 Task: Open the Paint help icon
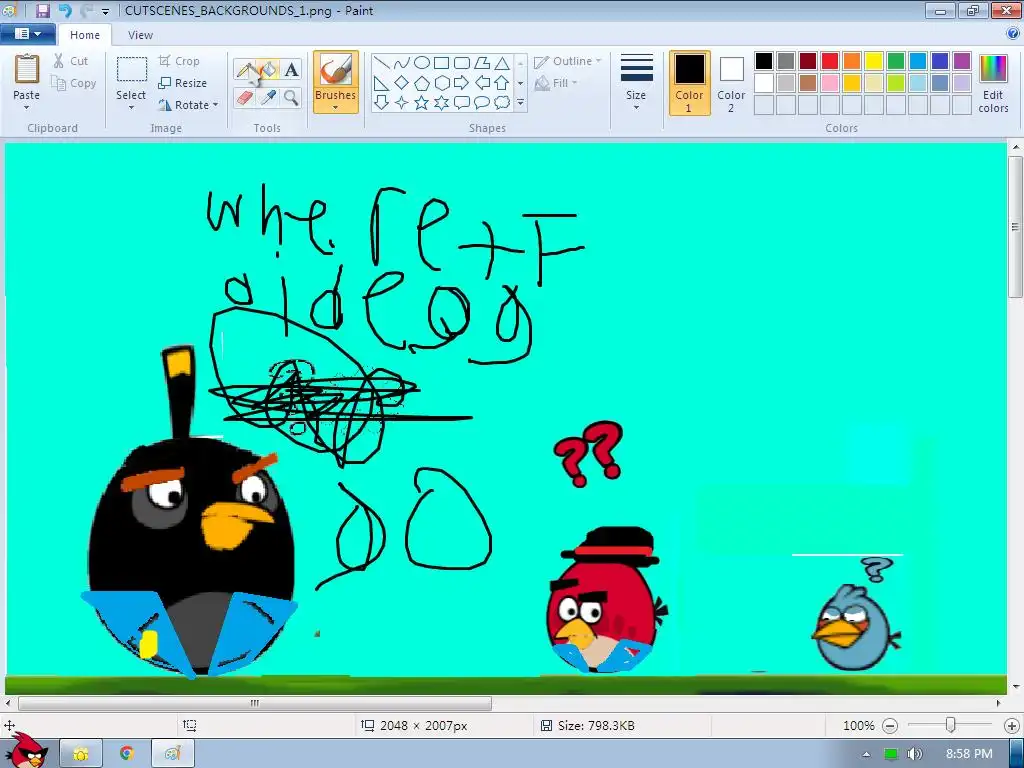(1013, 34)
